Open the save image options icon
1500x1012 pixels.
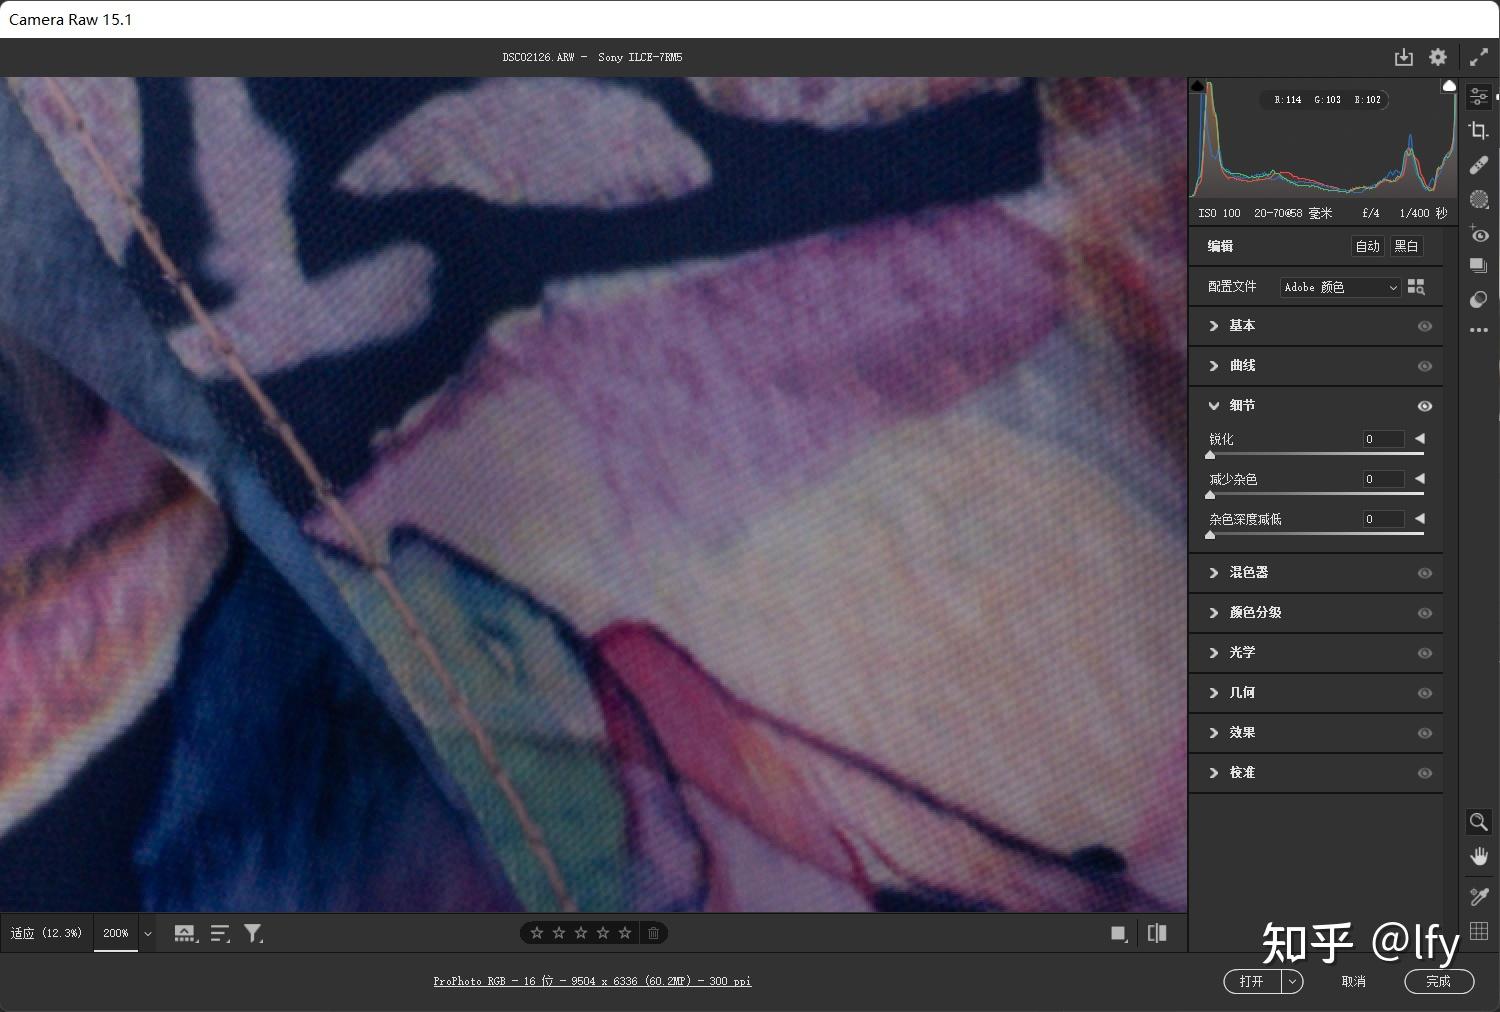1404,57
